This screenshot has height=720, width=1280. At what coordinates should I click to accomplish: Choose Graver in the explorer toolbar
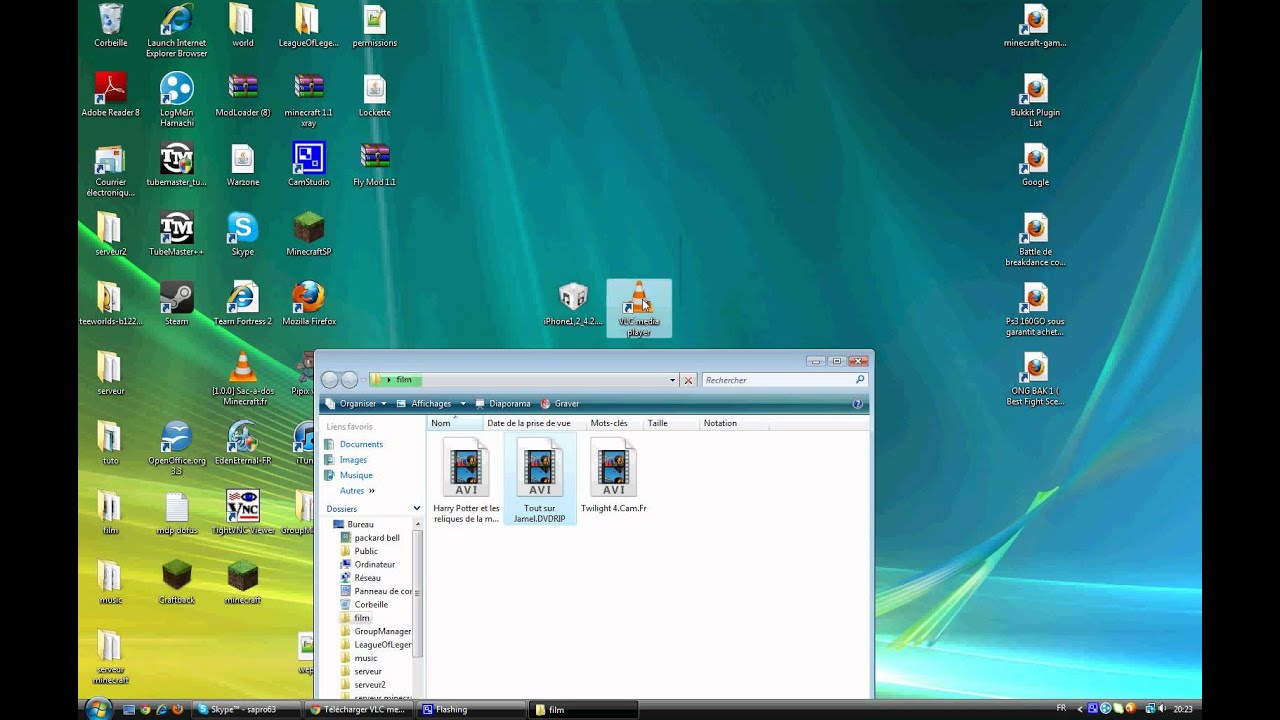[x=560, y=404]
